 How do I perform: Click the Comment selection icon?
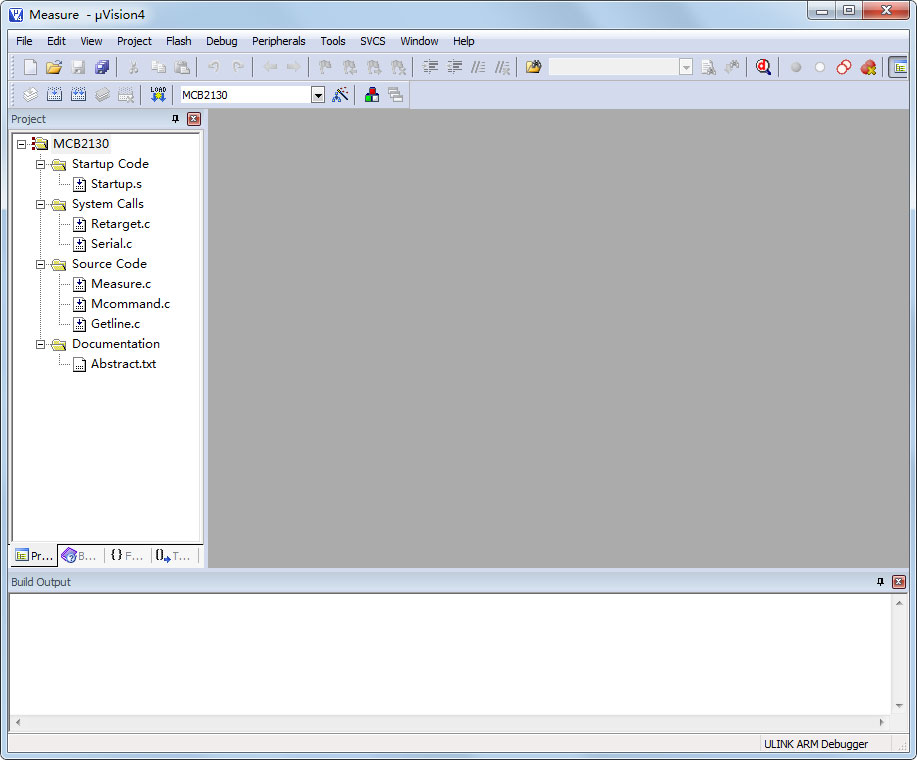(478, 67)
